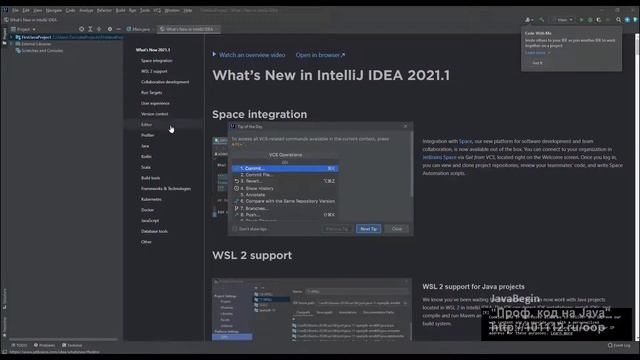Jump to WSL 2 support in contents
This screenshot has height=360, width=640.
154,71
